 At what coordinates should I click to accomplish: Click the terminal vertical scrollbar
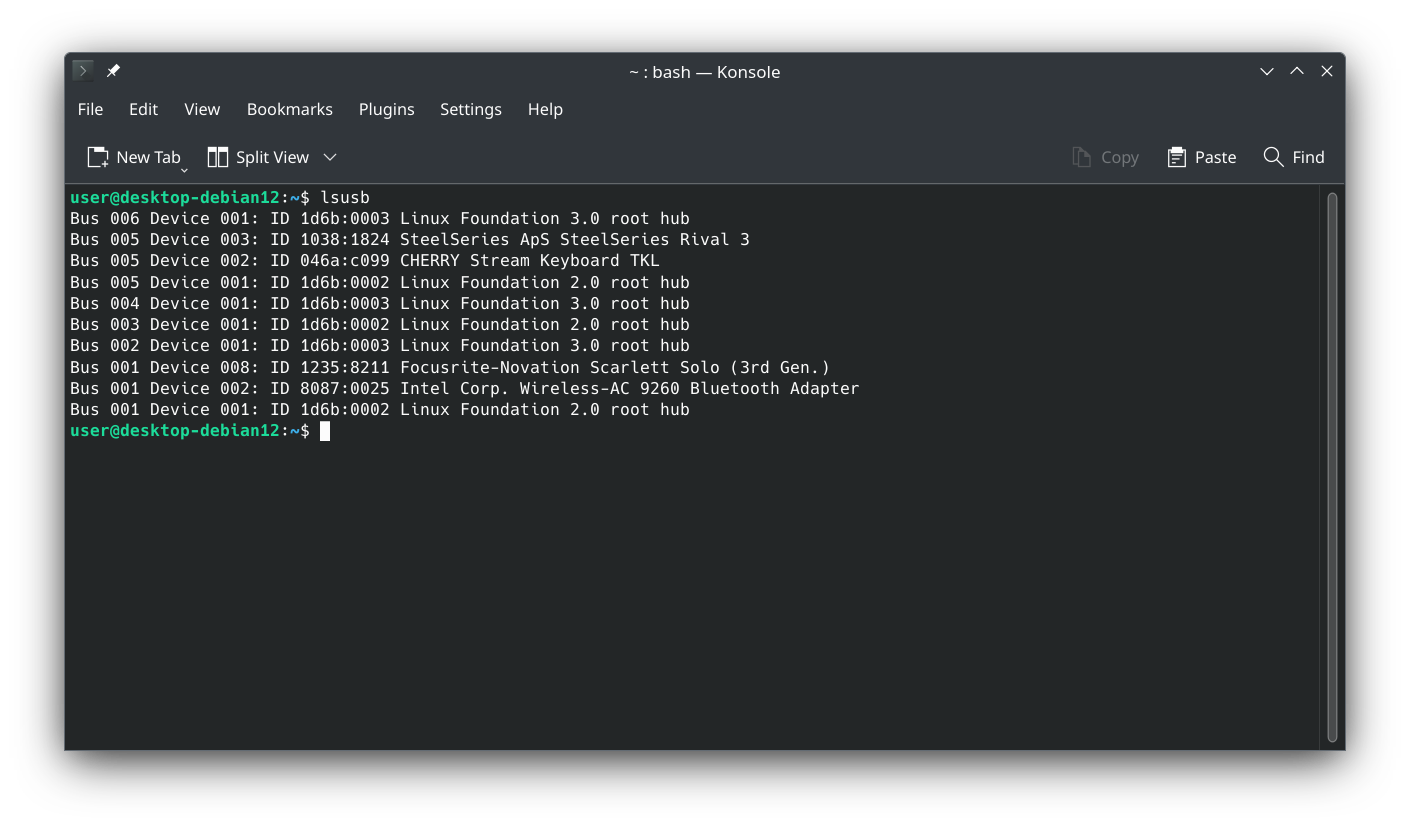click(1332, 467)
